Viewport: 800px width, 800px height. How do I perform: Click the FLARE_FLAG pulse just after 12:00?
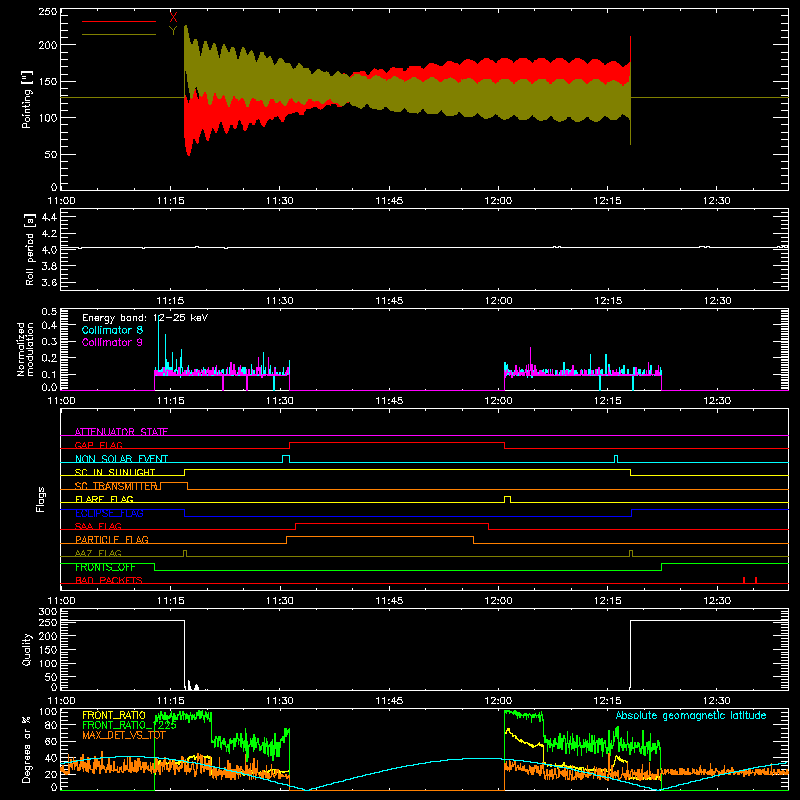tap(507, 499)
